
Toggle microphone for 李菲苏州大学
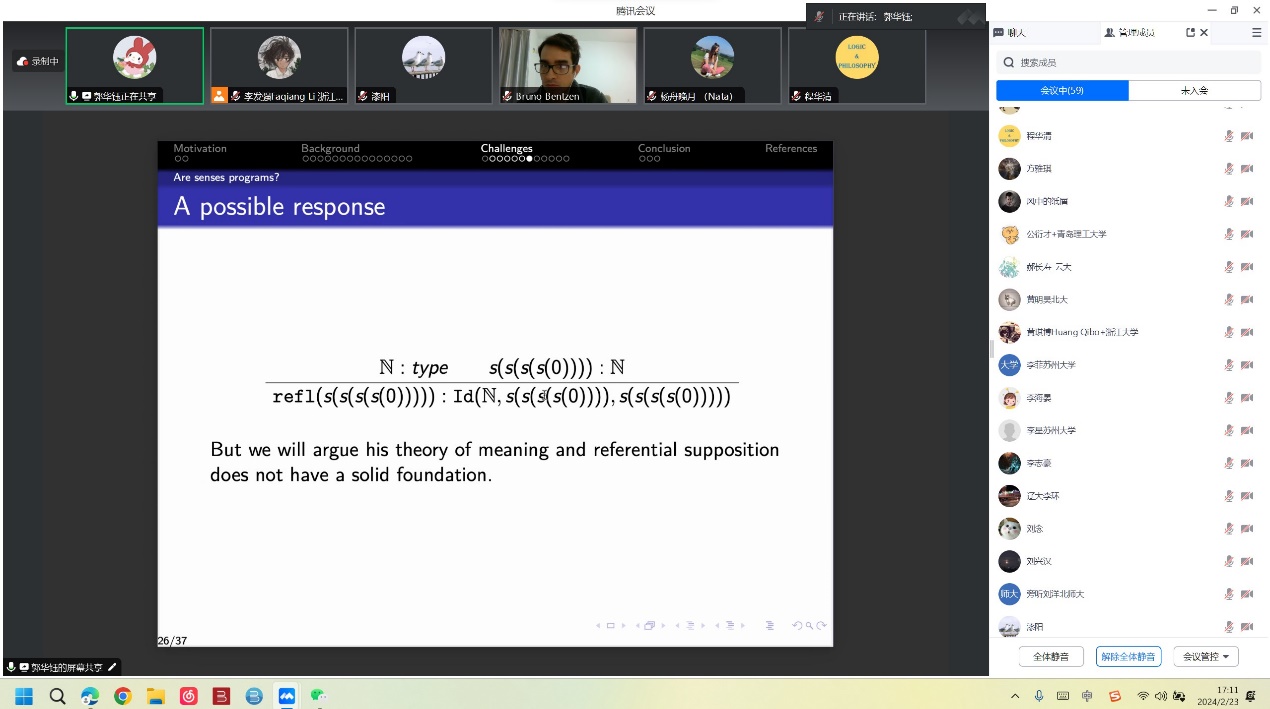pos(1229,365)
